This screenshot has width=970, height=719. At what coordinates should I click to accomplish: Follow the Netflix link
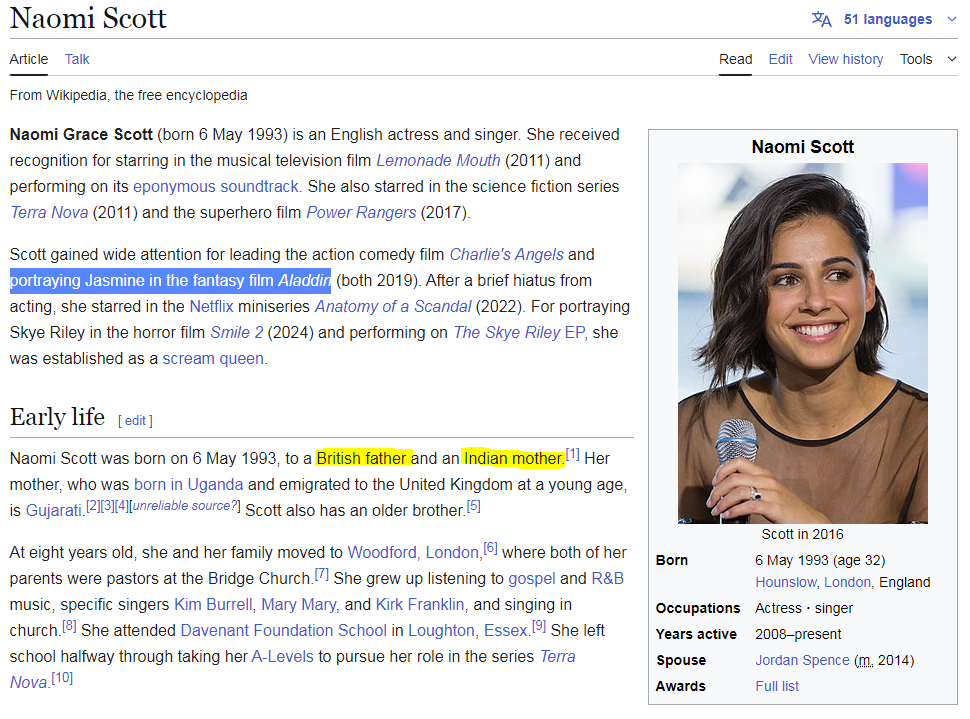point(212,306)
